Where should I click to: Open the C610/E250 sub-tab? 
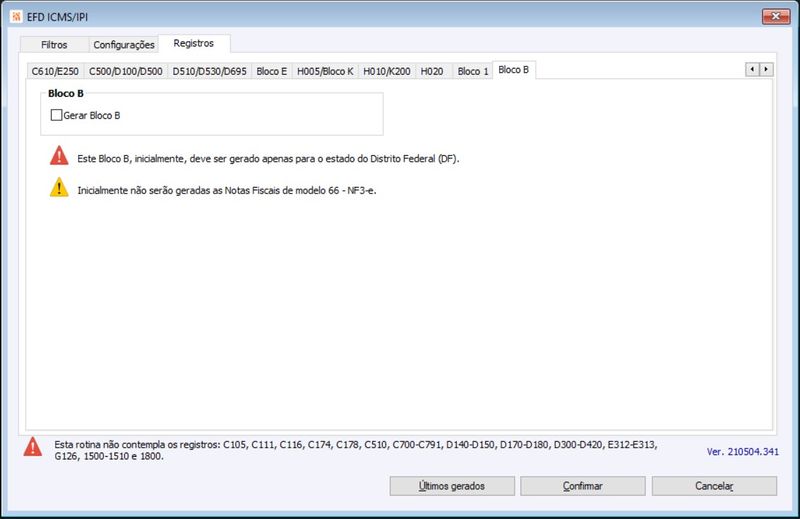[55, 71]
